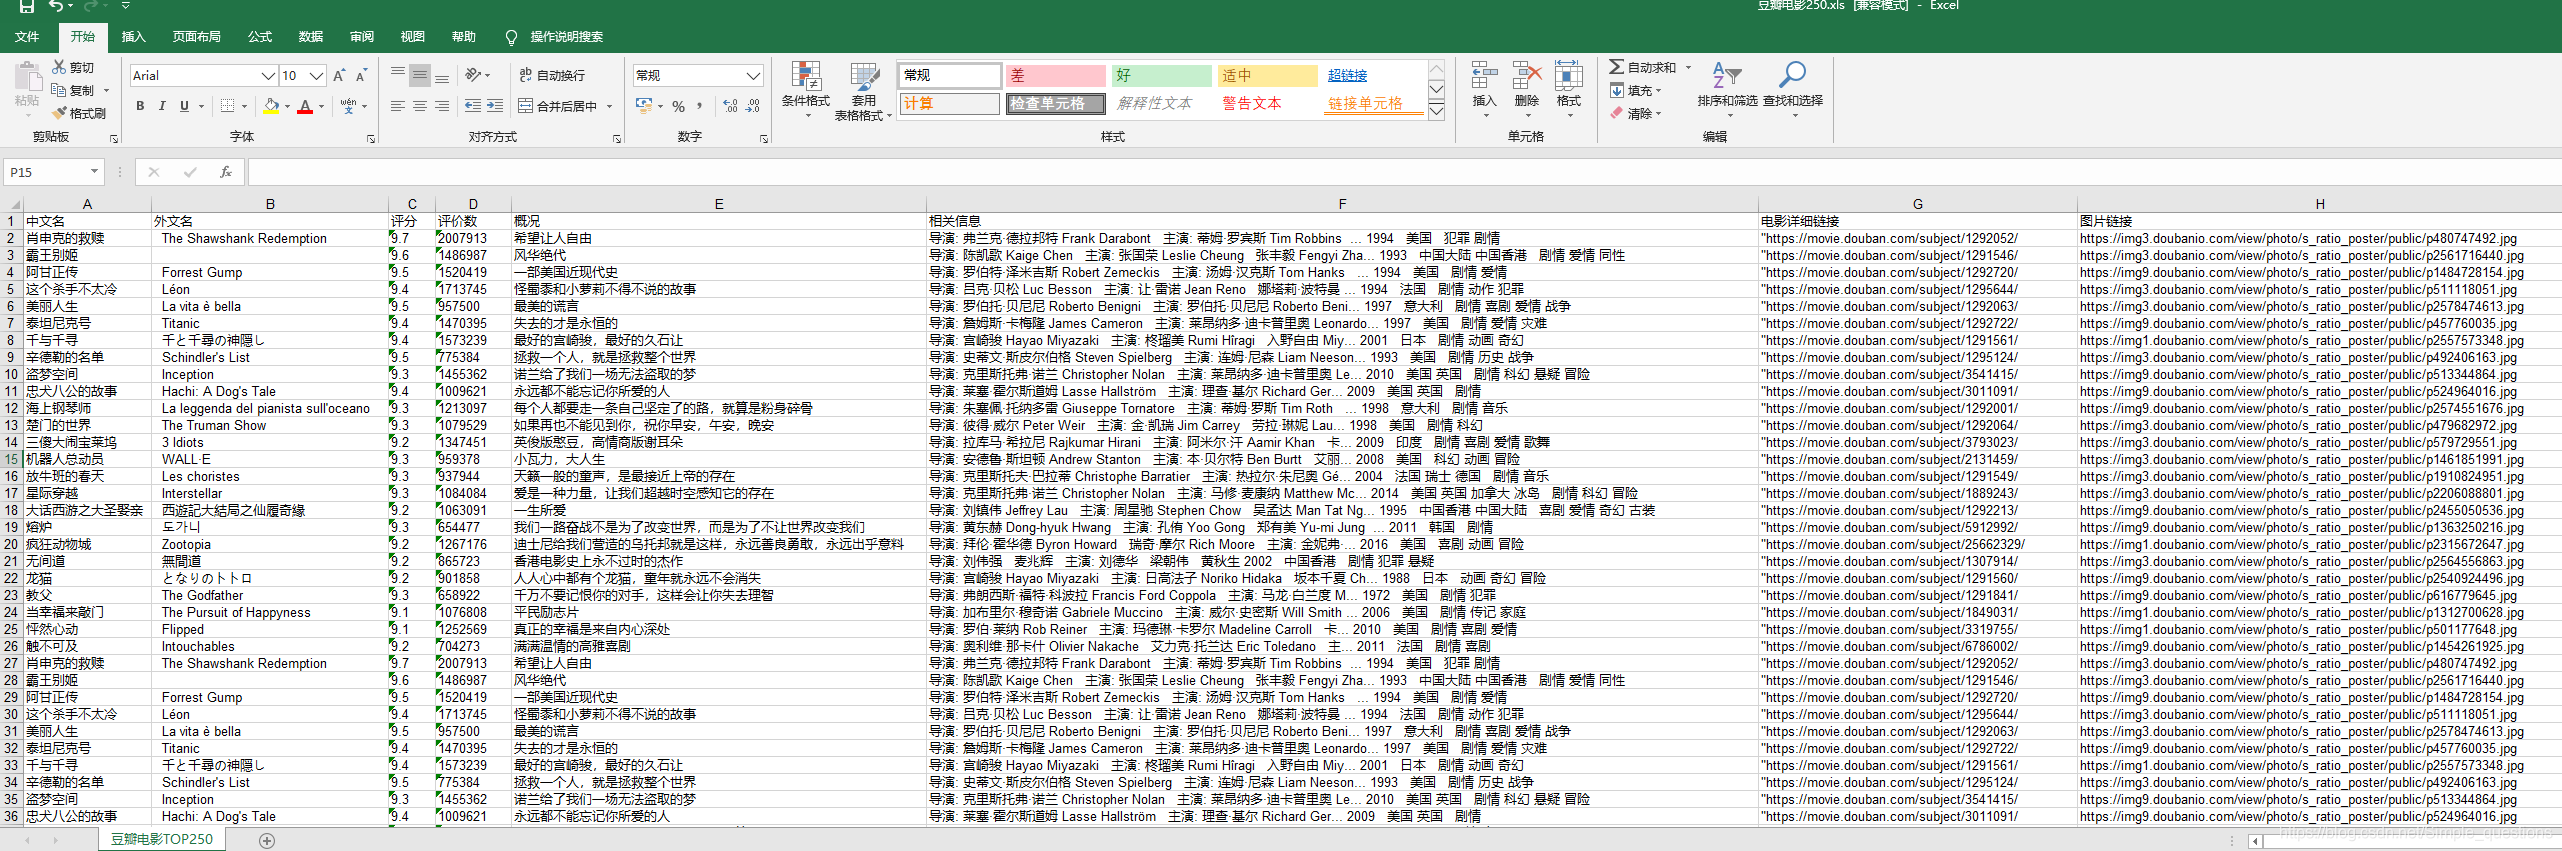Open 套用表格格式 table format gallery
Screen dimensions: 2562x851
(x=864, y=90)
